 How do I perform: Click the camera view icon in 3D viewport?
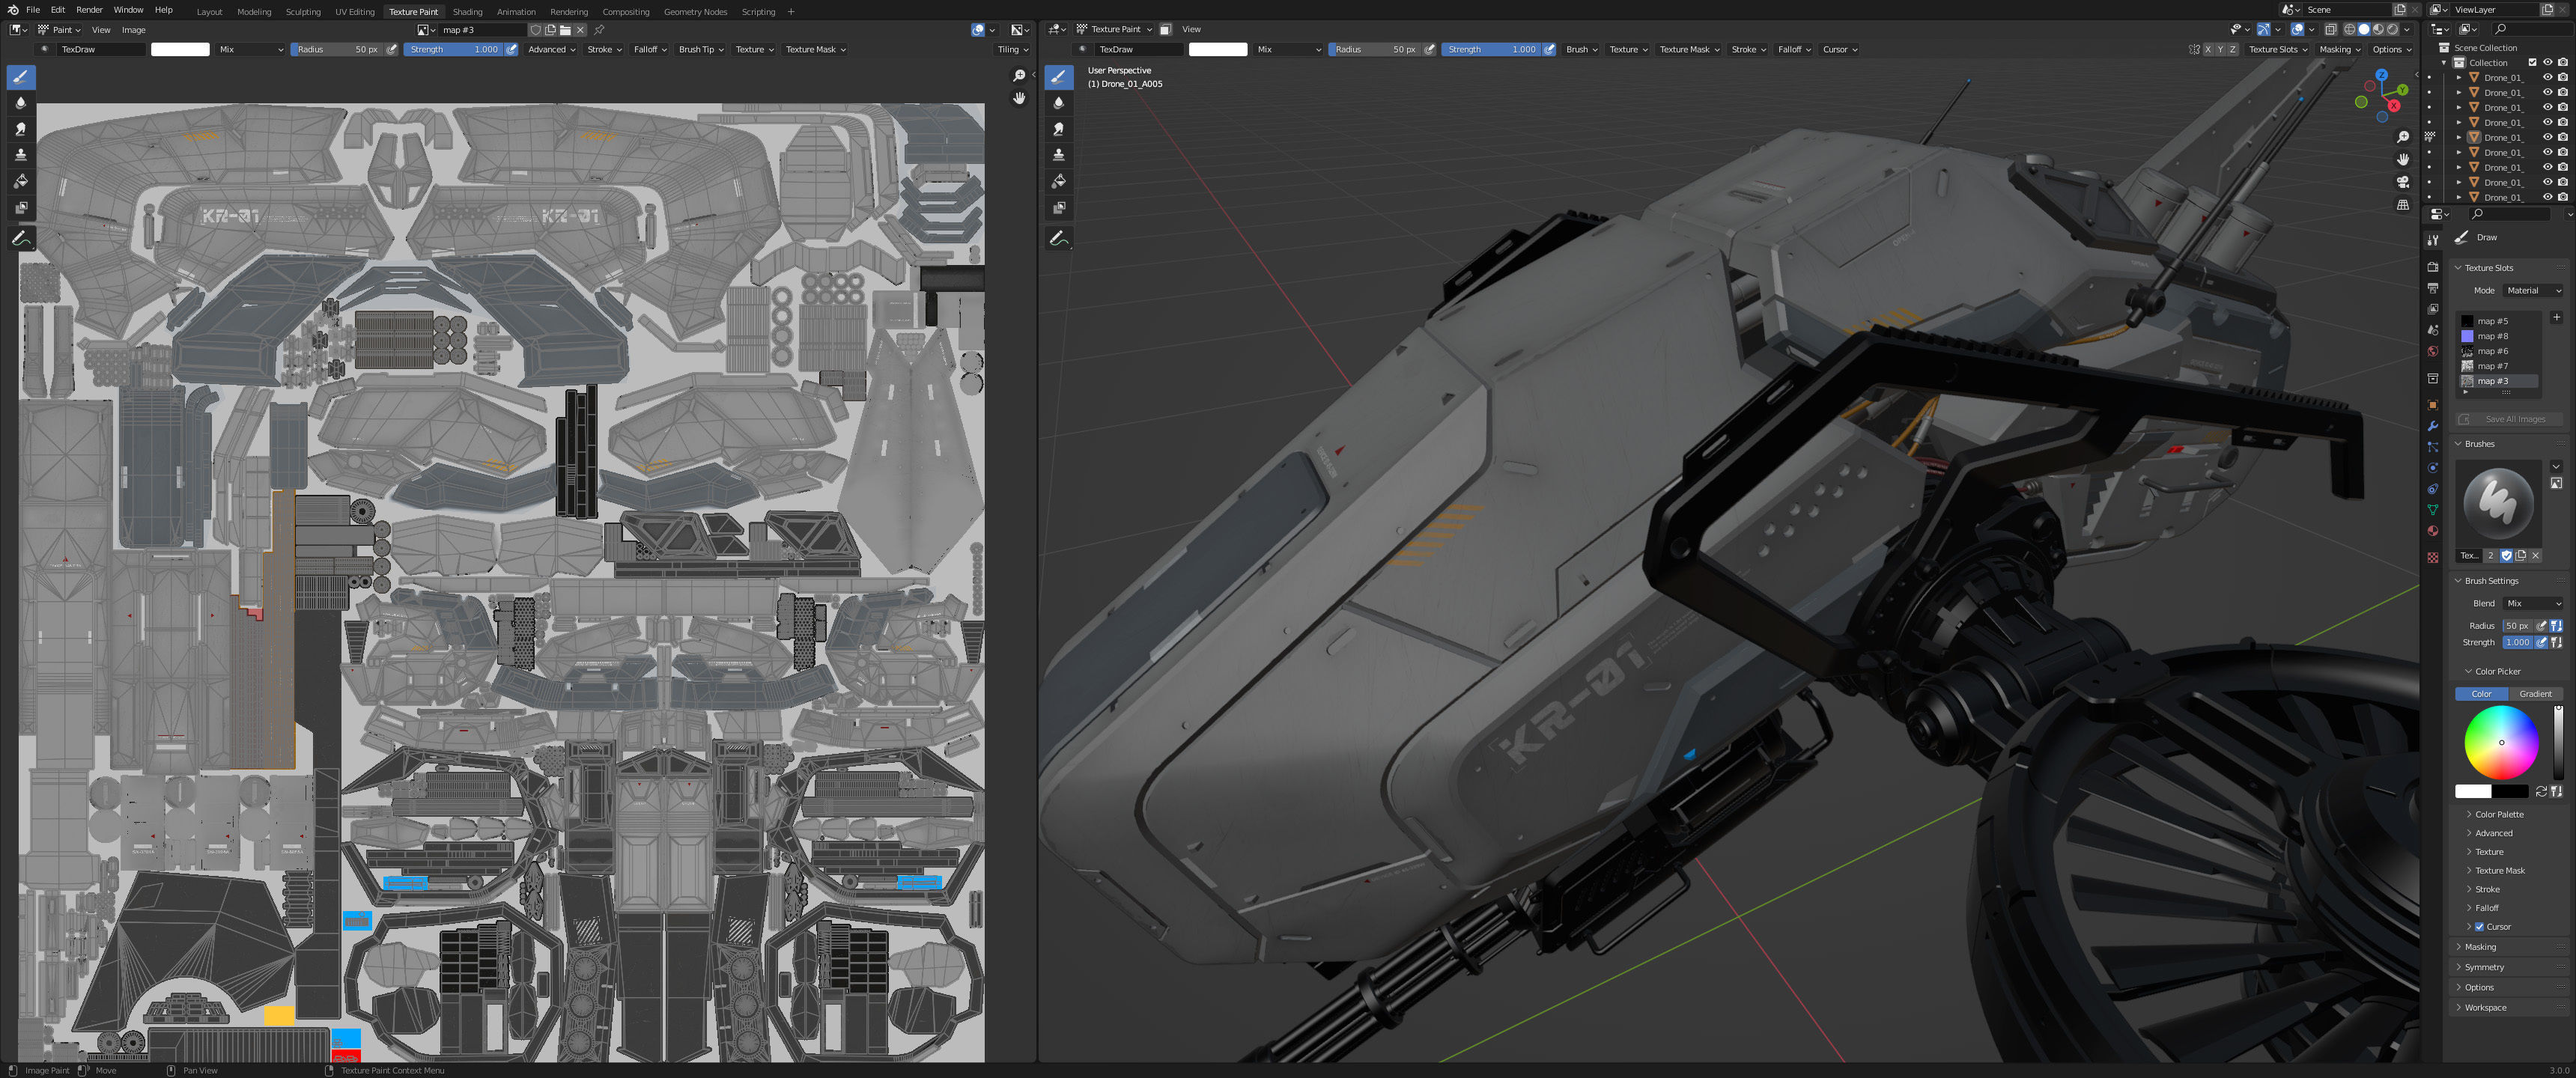[x=2402, y=182]
